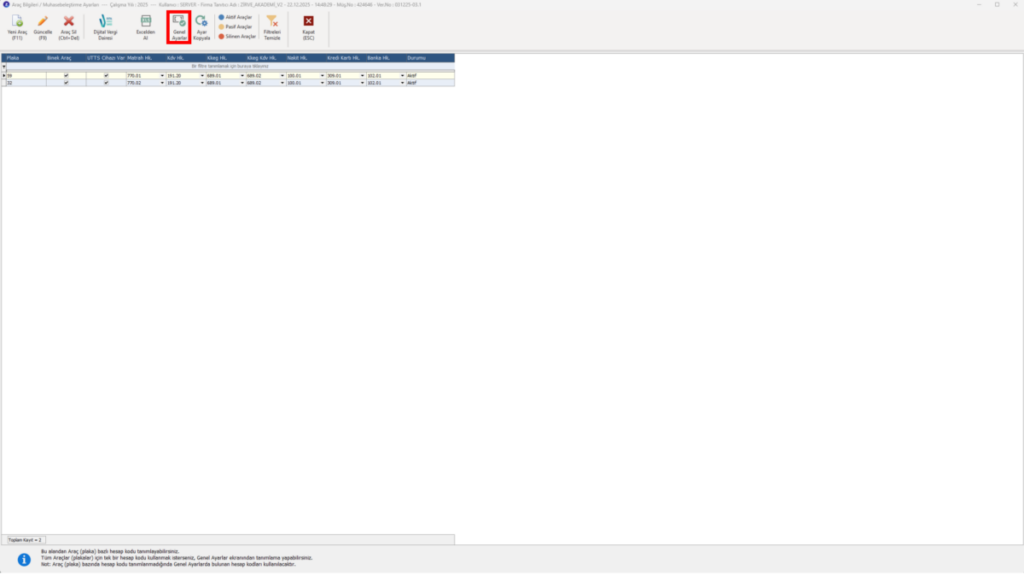This screenshot has width=1024, height=576.
Task: Show Aktif Araçlar vehicles
Action: pyautogui.click(x=235, y=18)
